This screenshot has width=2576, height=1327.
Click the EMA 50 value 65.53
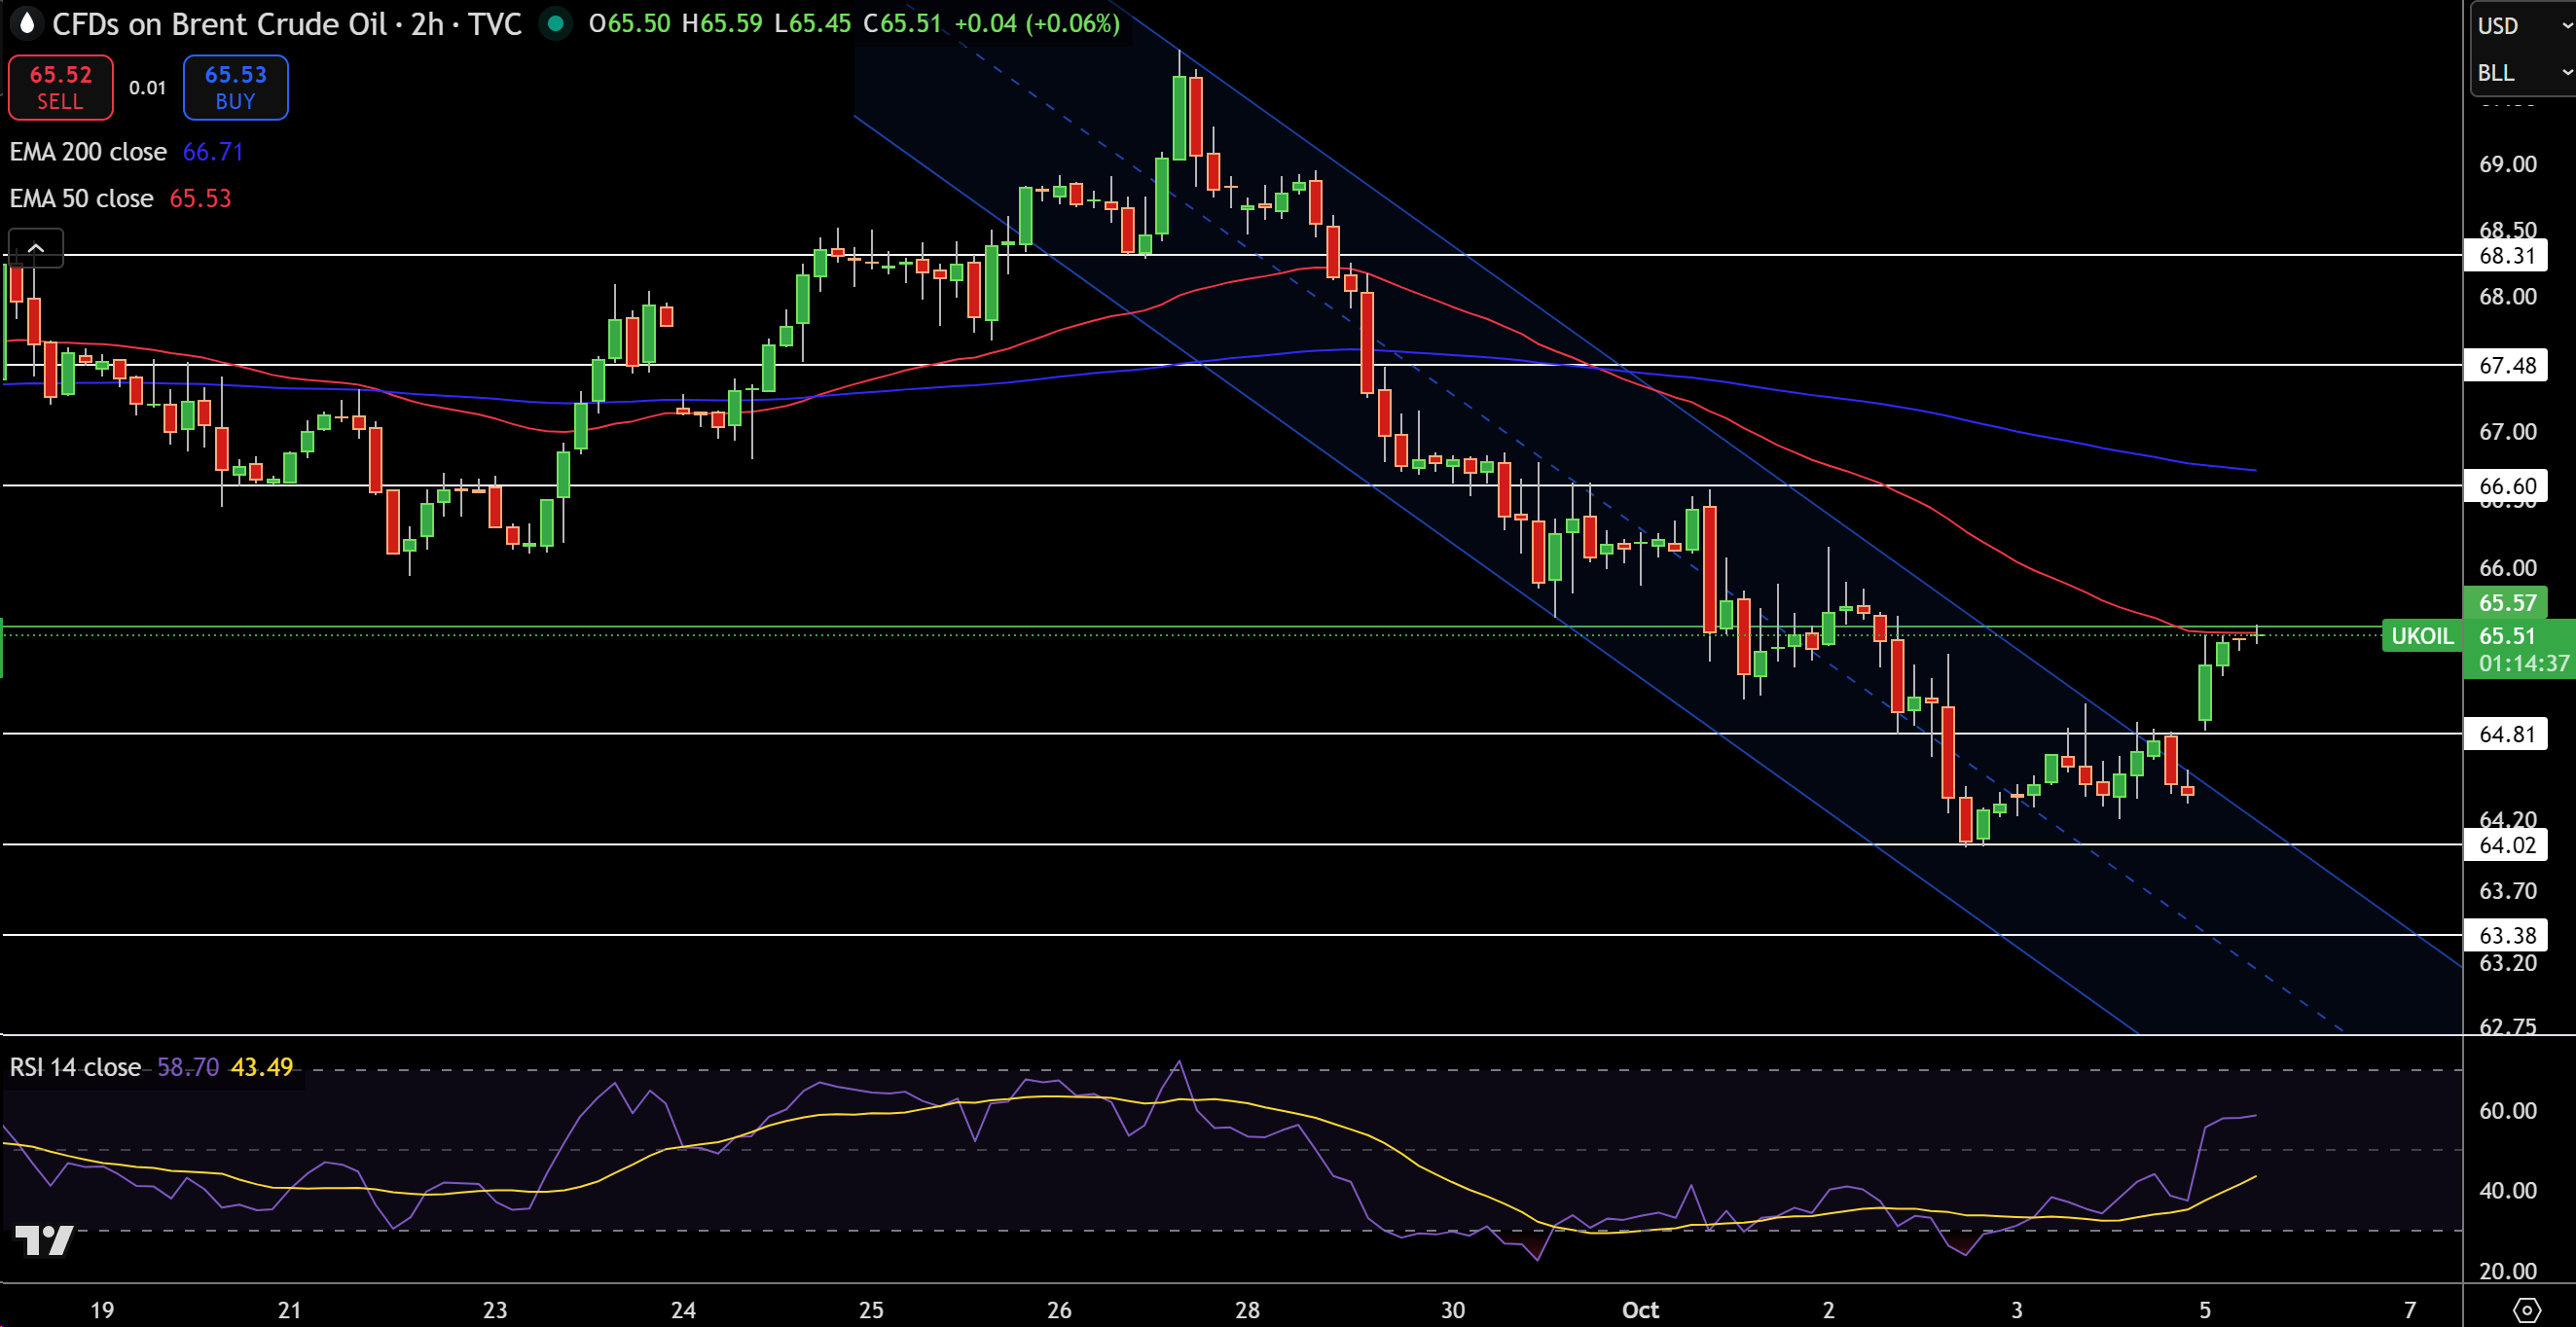tap(200, 198)
